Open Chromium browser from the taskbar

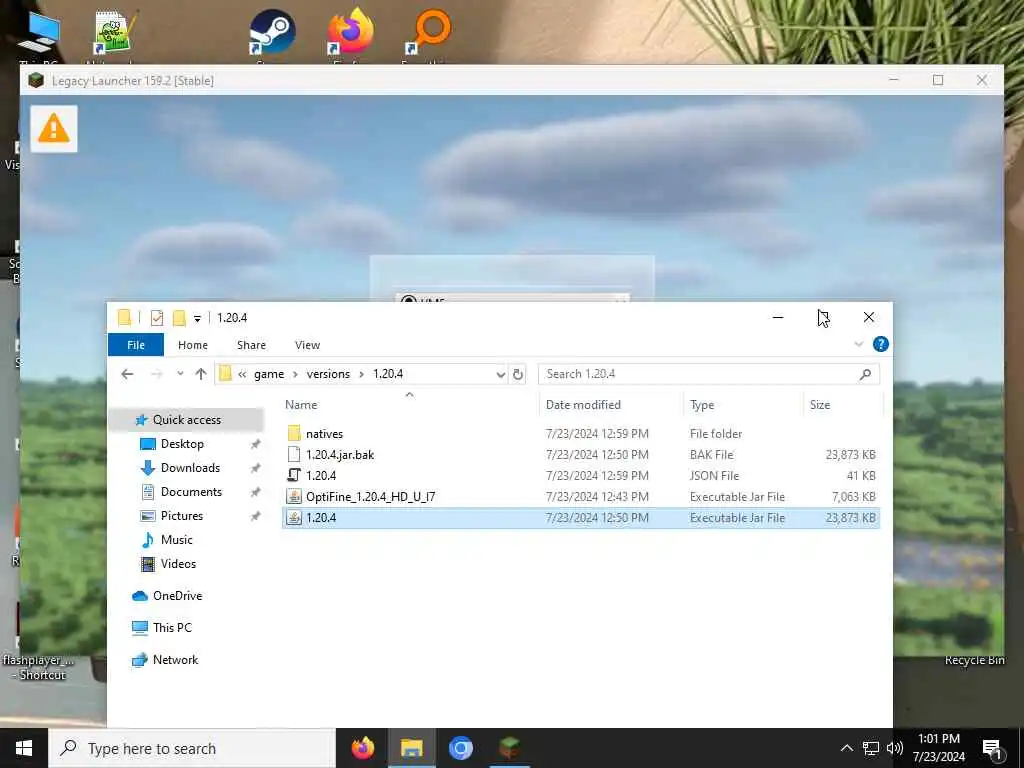(460, 748)
